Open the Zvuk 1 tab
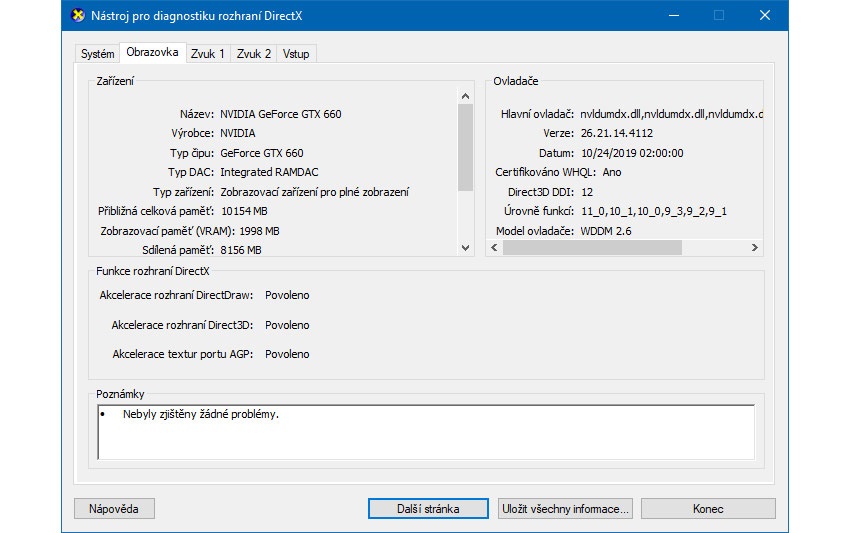850x533 pixels. 208,54
